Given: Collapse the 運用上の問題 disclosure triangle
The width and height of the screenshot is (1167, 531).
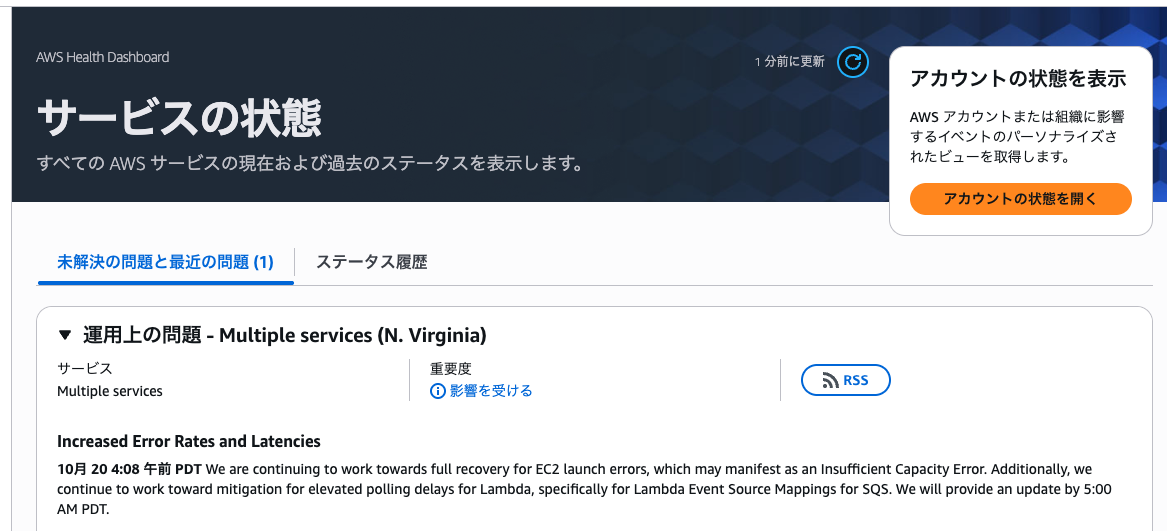Looking at the screenshot, I should [x=65, y=335].
